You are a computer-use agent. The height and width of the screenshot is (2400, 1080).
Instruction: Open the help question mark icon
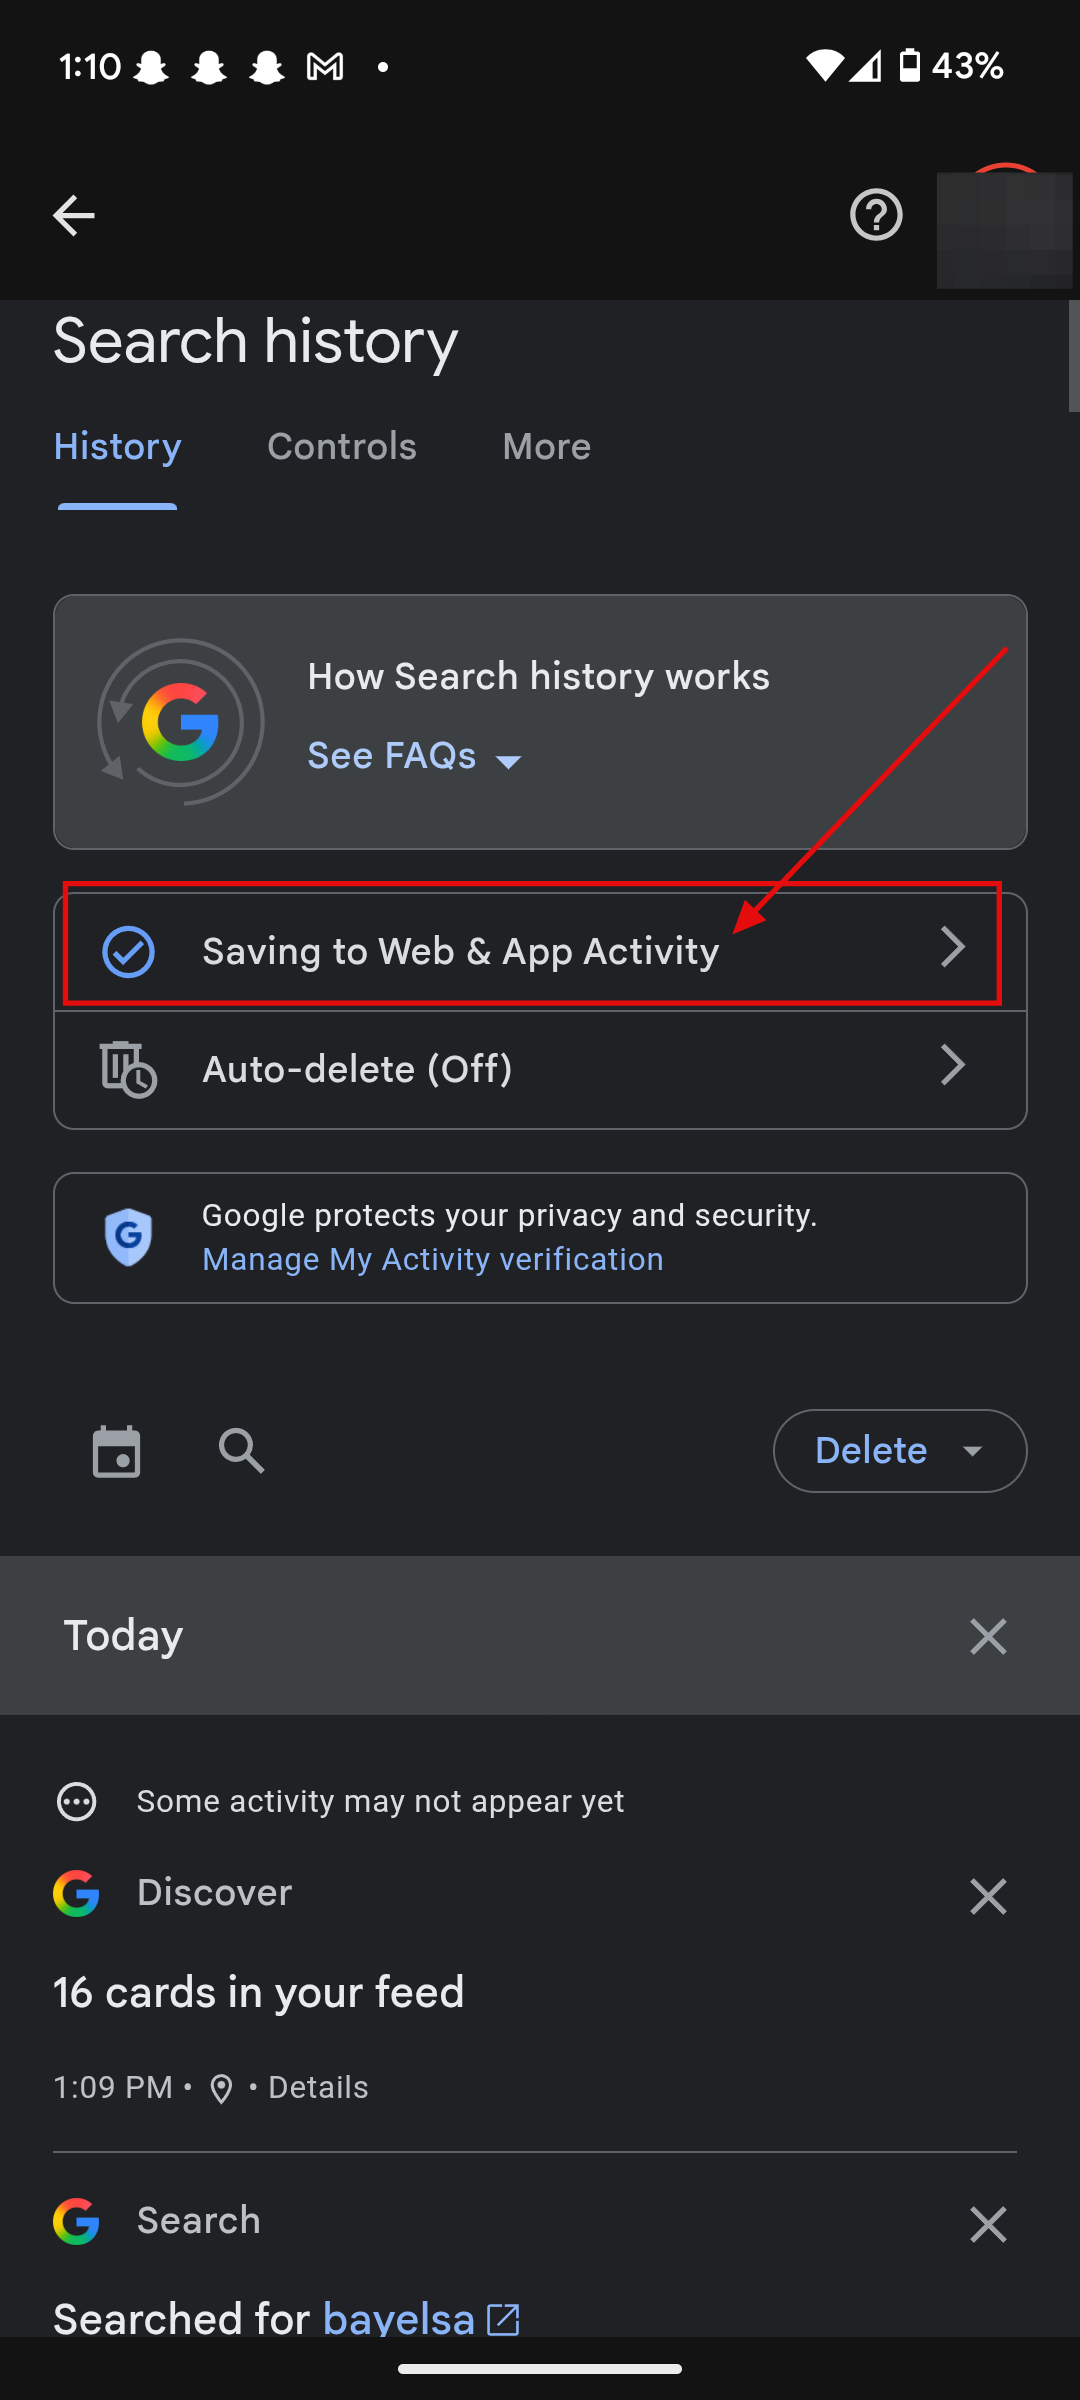876,215
